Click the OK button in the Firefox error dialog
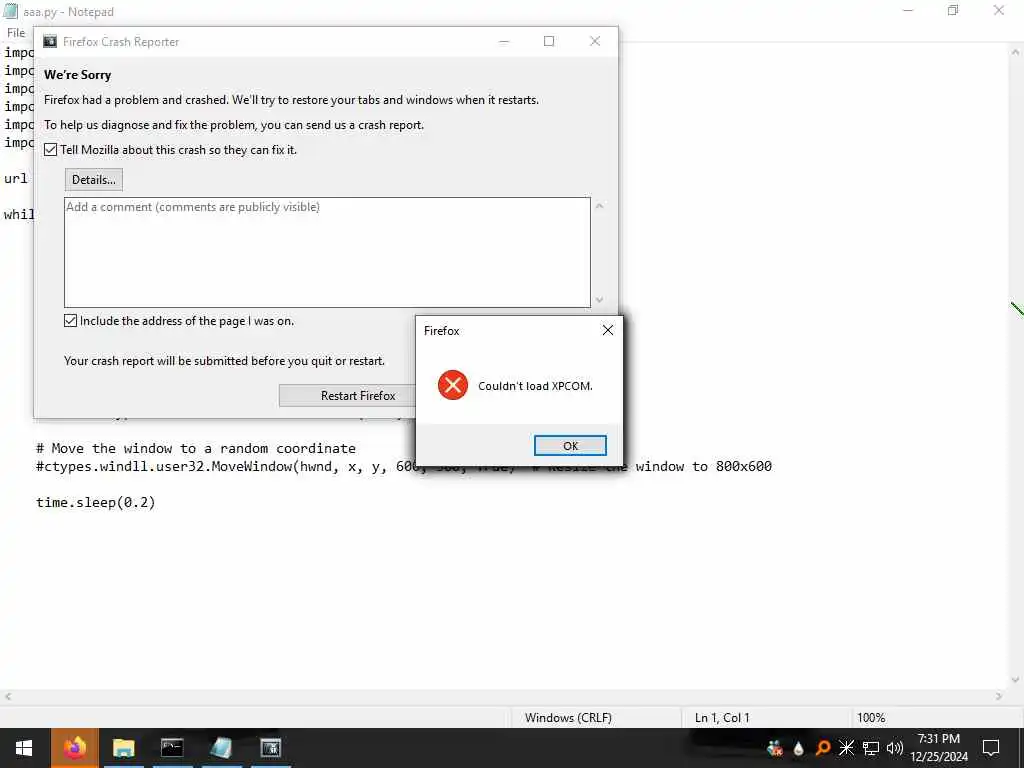This screenshot has width=1024, height=768. (570, 445)
